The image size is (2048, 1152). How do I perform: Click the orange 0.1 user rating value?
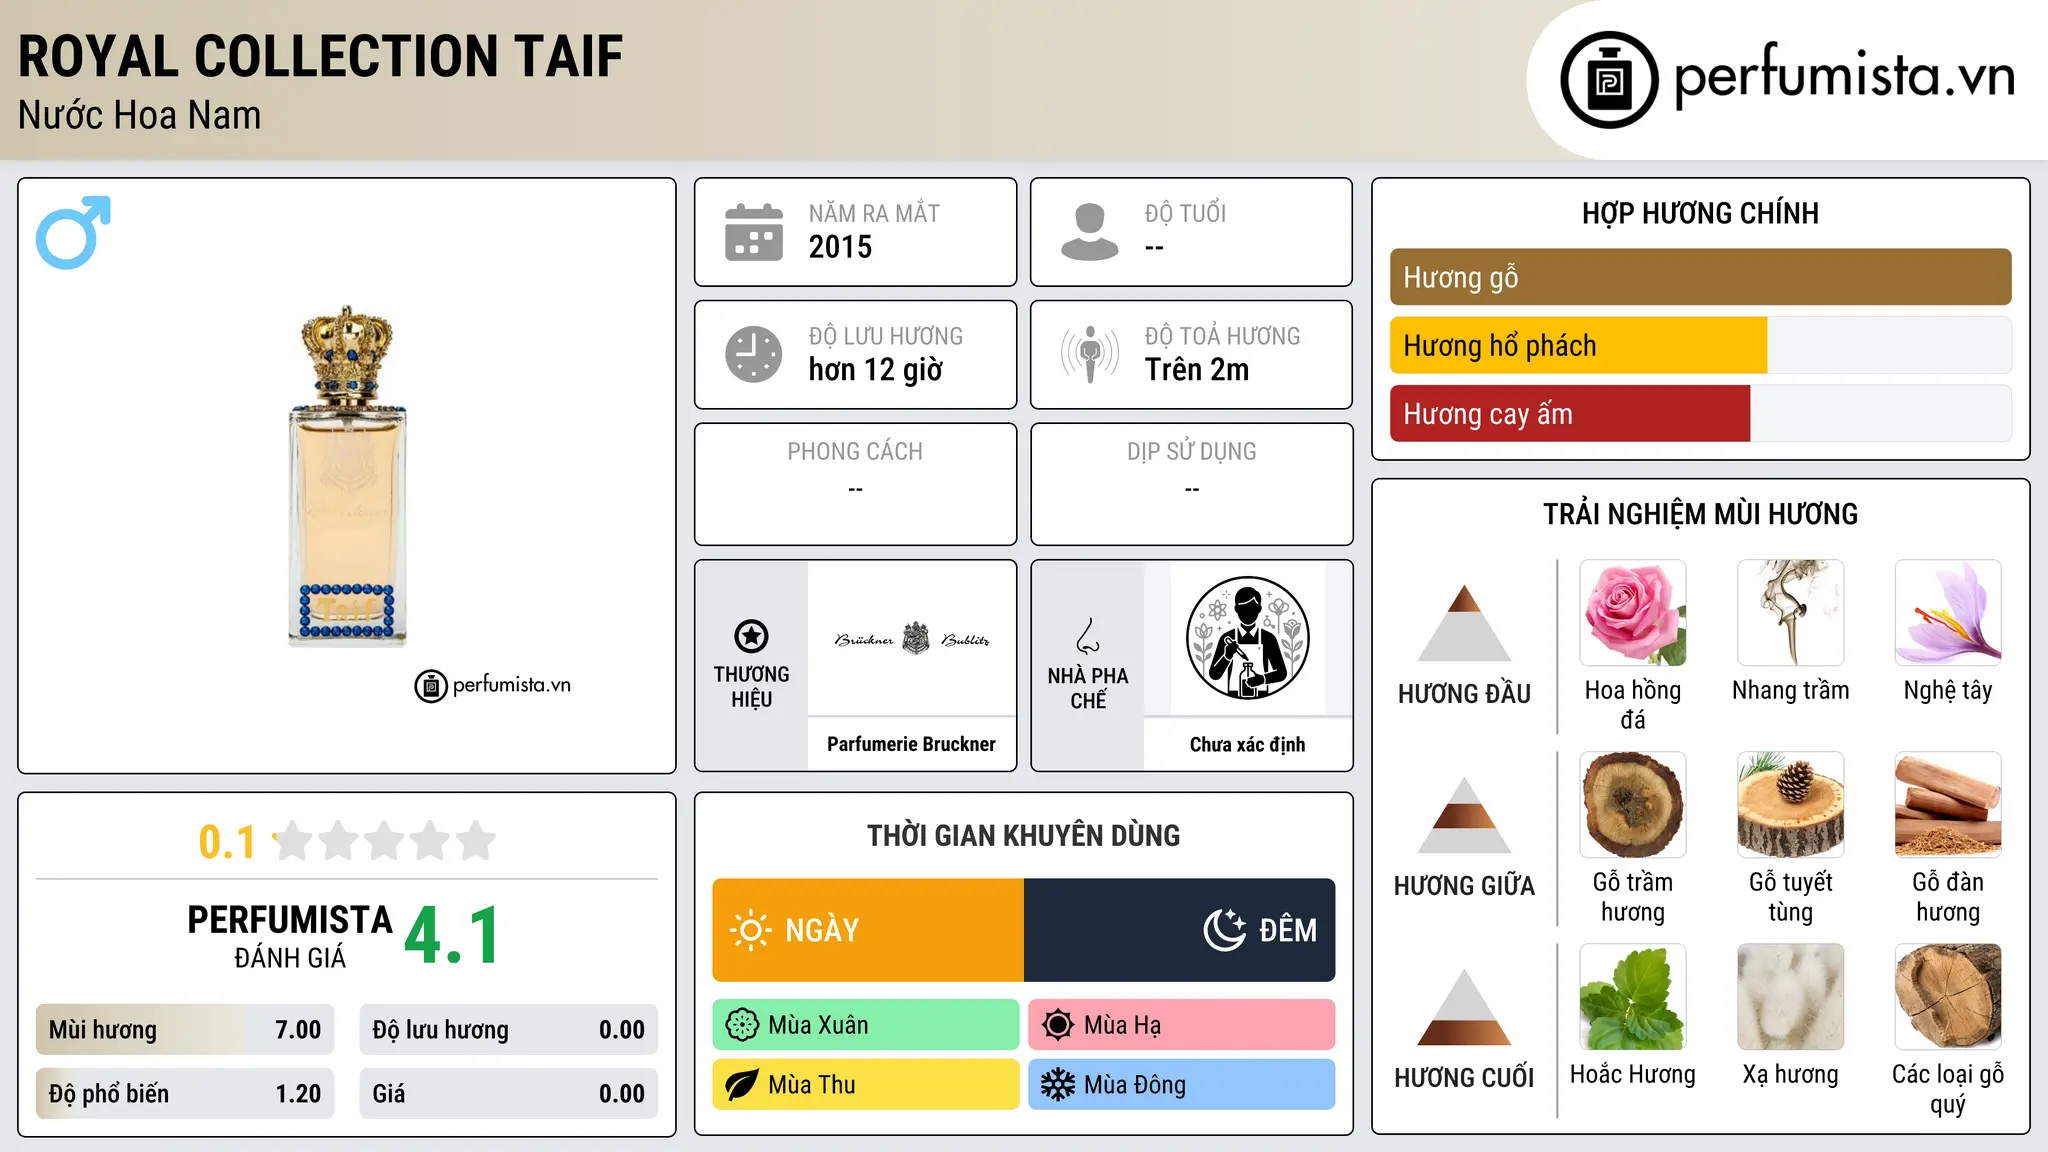(x=227, y=842)
